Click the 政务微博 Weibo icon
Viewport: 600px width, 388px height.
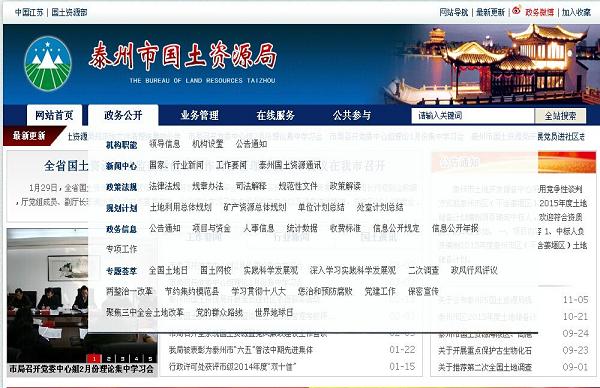pyautogui.click(x=516, y=11)
